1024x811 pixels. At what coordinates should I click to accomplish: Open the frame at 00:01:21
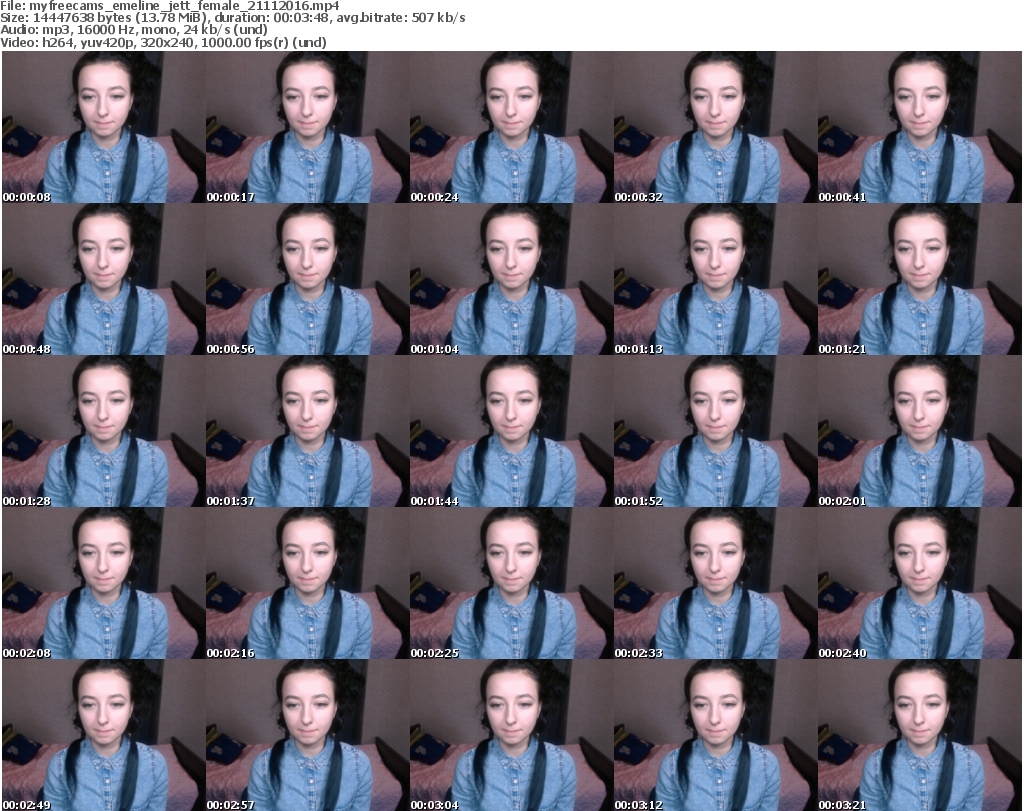(x=920, y=279)
